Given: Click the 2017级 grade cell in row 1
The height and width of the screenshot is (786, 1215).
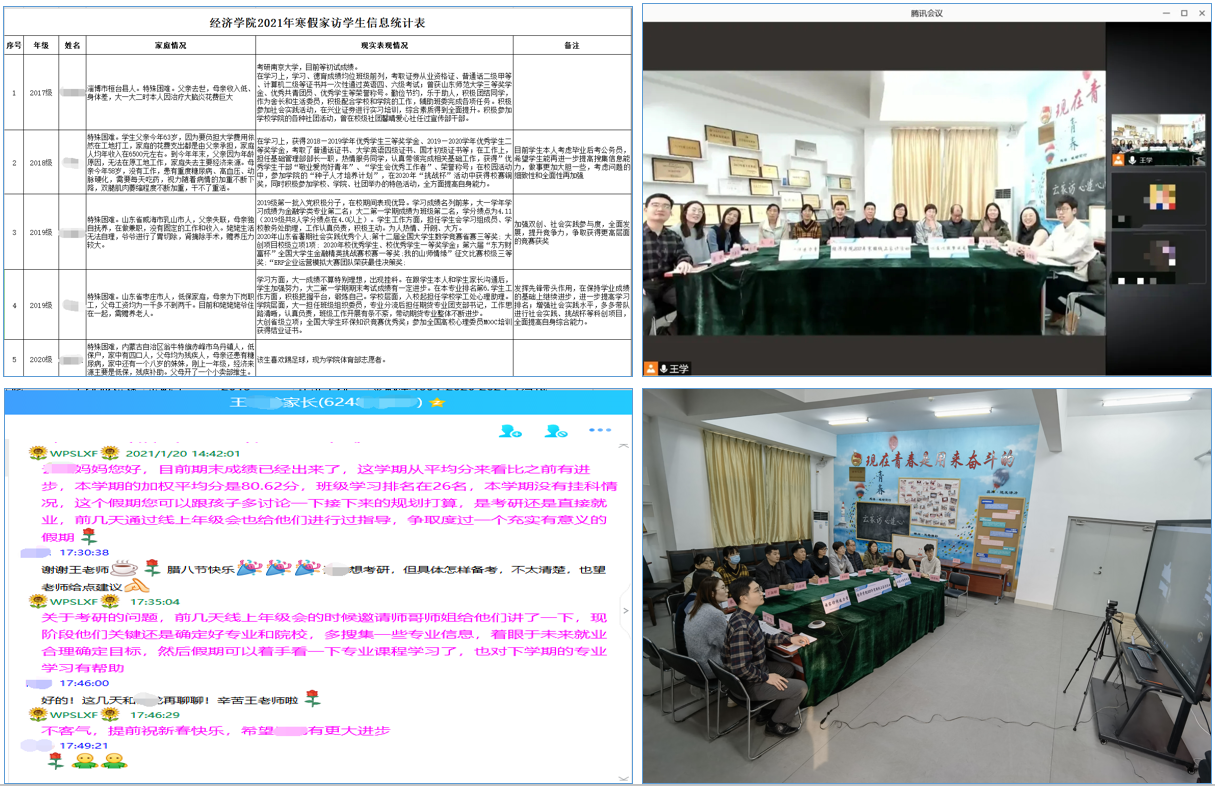Looking at the screenshot, I should click(x=40, y=93).
